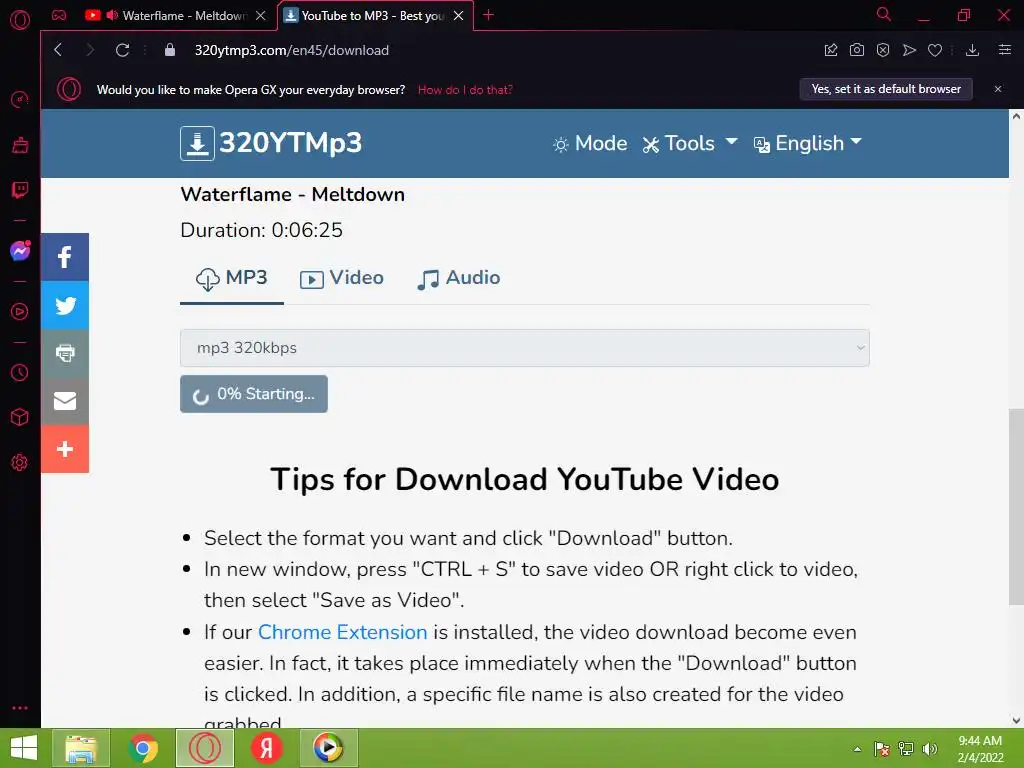The image size is (1024, 768).
Task: Open GX Control speedometer in sidebar
Action: 20,99
